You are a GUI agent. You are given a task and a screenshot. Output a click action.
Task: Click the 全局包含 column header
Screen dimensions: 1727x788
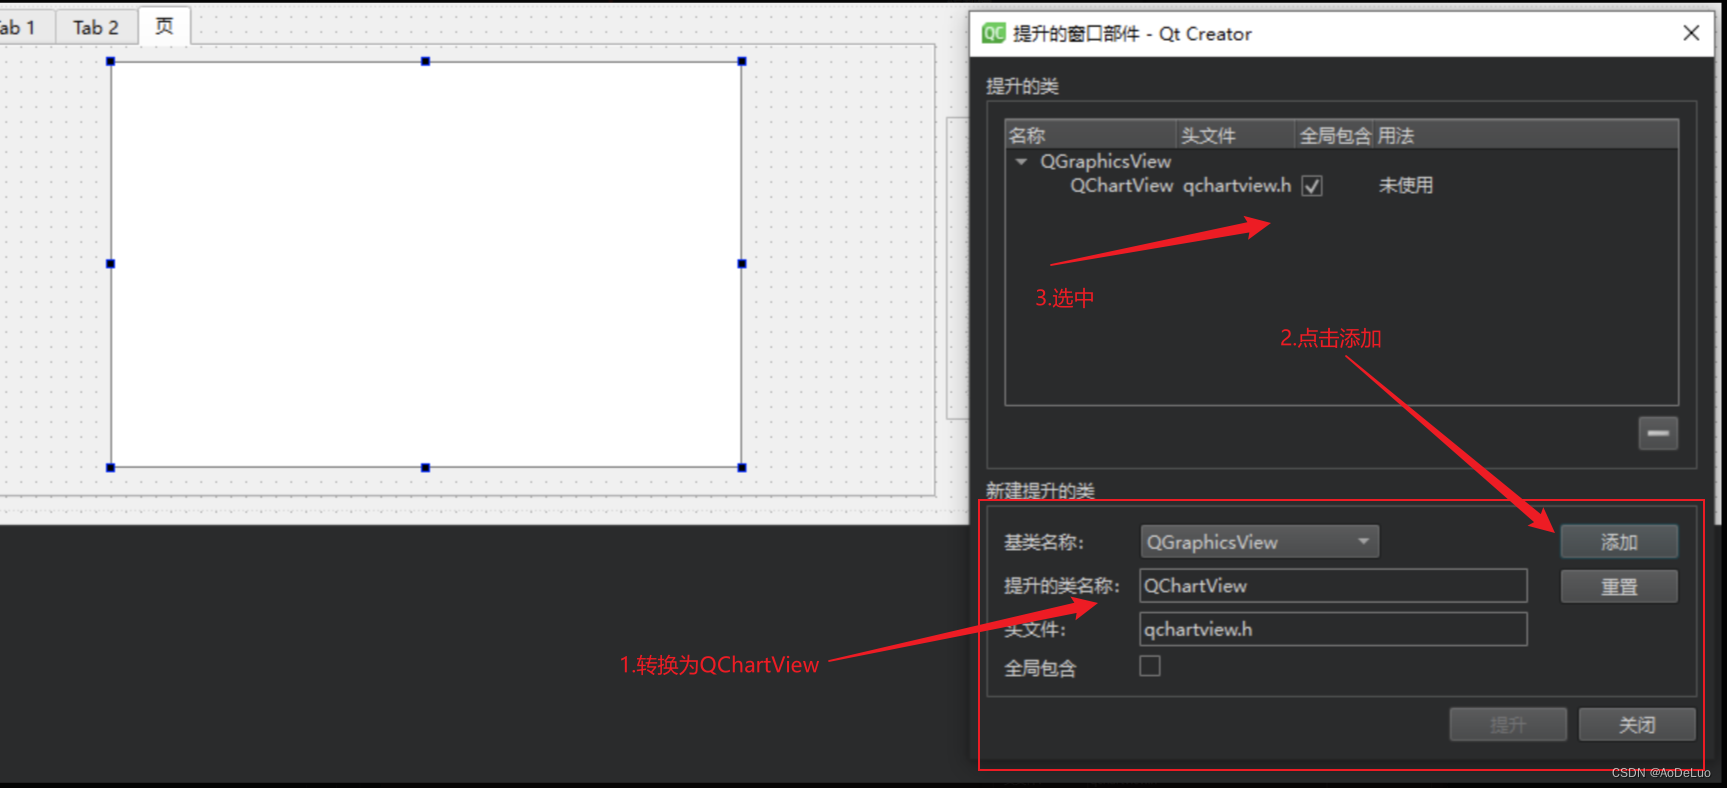click(x=1335, y=135)
